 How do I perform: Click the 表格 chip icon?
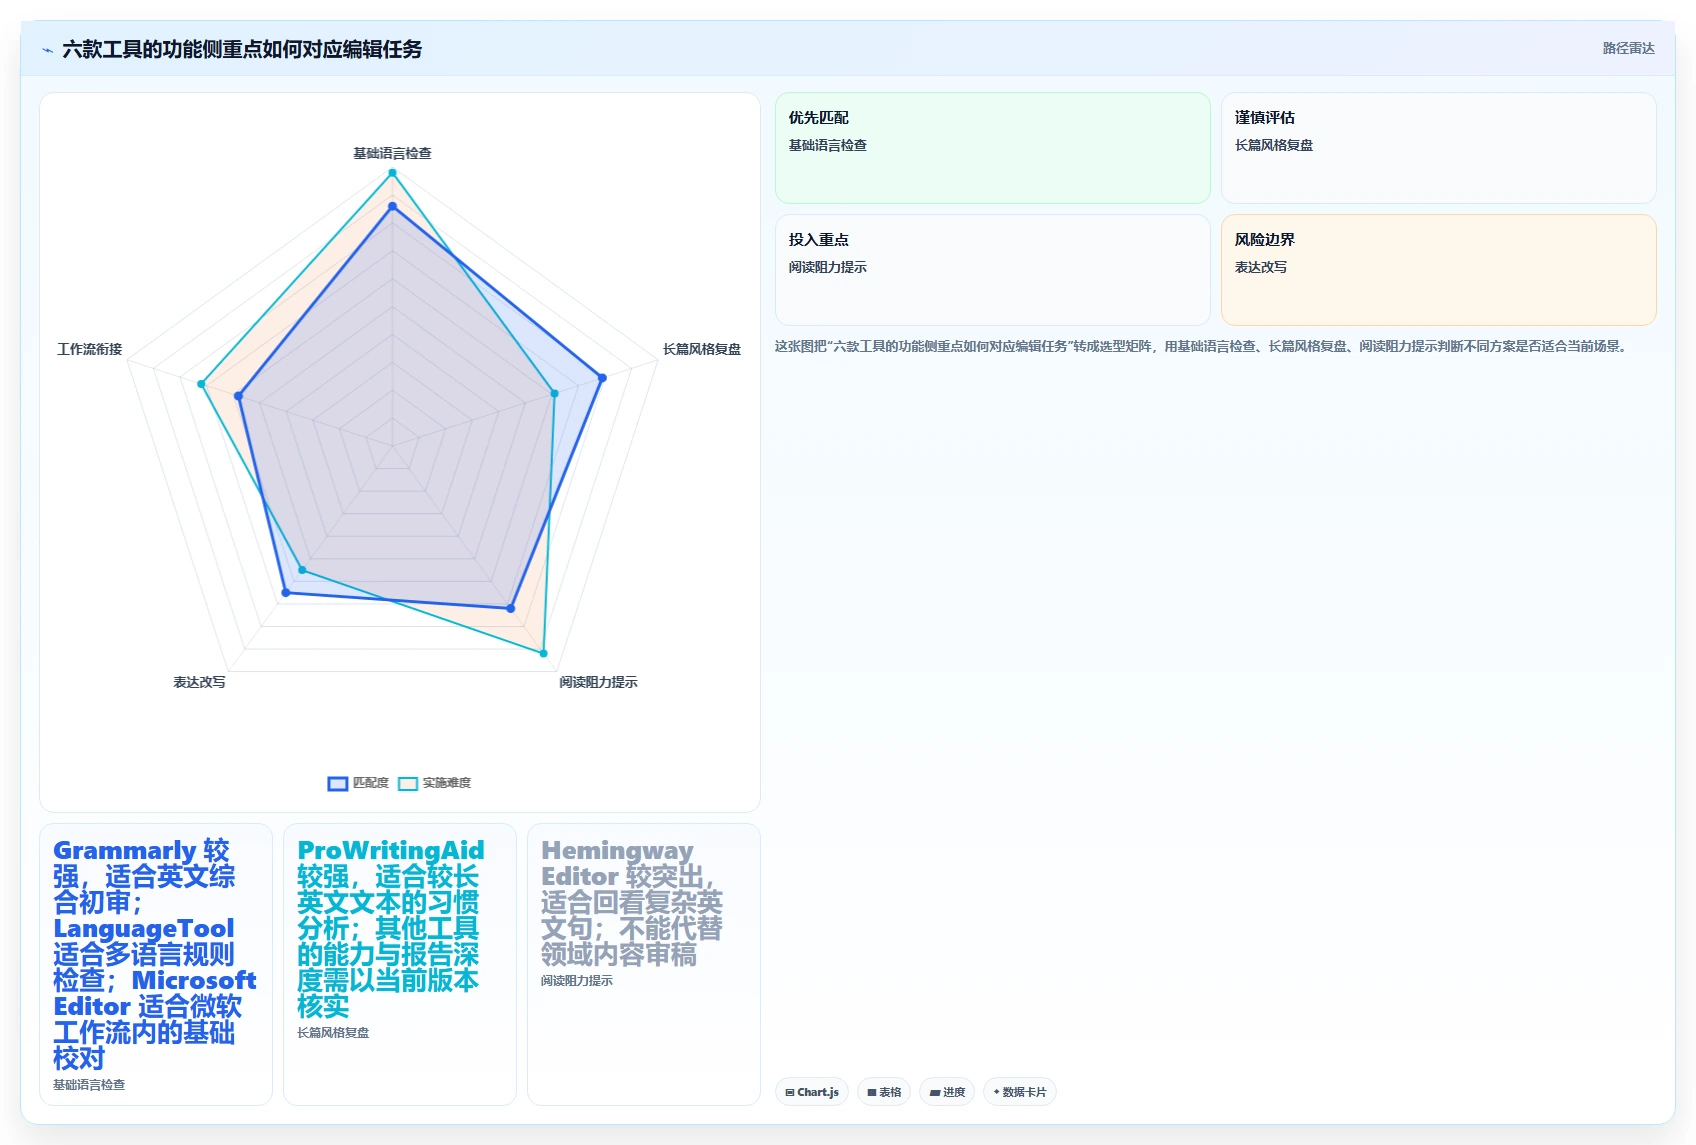pyautogui.click(x=872, y=1092)
